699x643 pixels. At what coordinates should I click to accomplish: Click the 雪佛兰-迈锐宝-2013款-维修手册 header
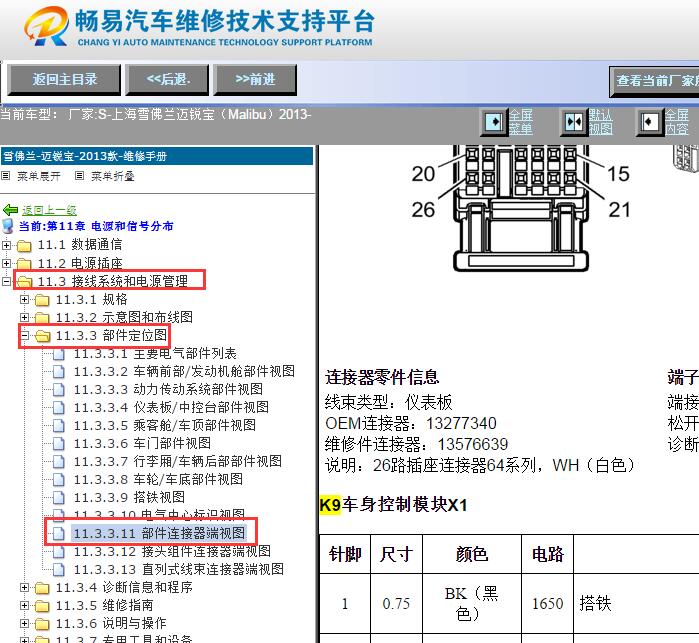coord(157,157)
